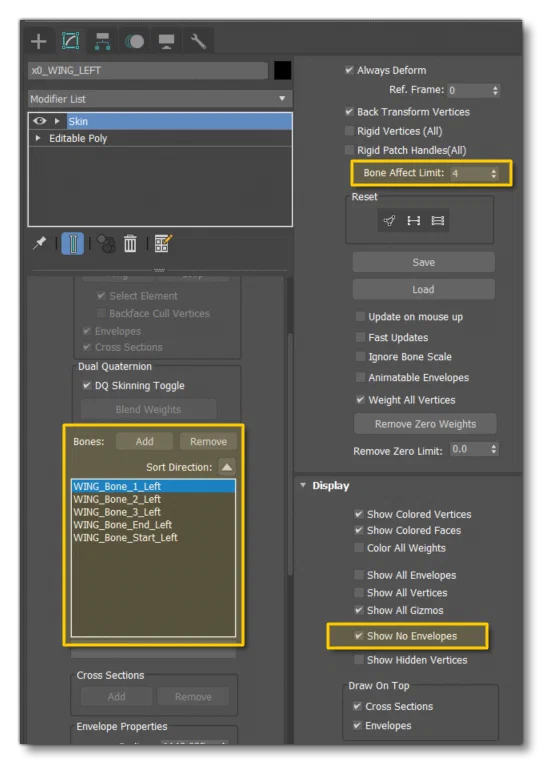Toggle Weight All Vertices checkbox
Image resolution: width=542 pixels, height=764 pixels.
click(x=360, y=400)
